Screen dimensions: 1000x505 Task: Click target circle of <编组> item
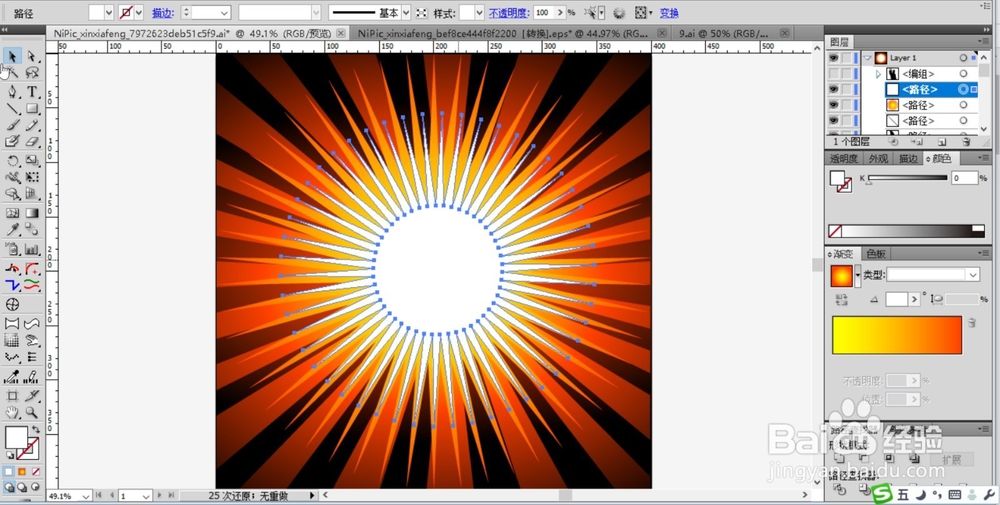[x=963, y=74]
